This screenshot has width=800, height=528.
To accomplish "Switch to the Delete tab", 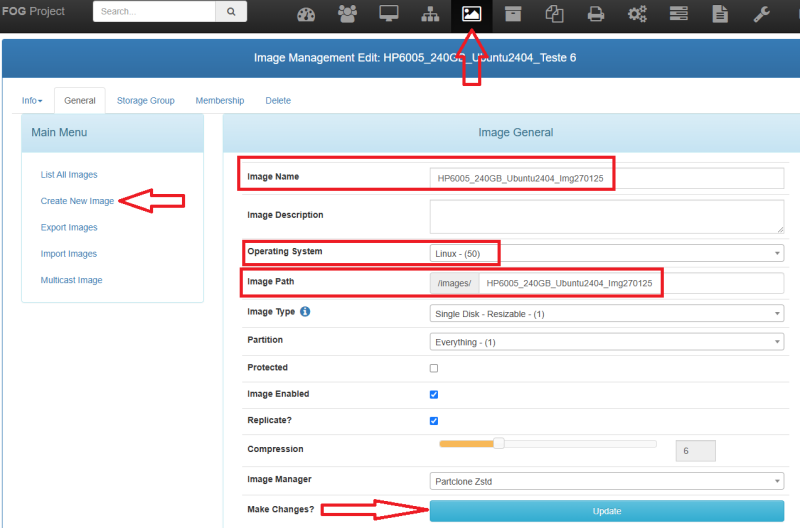I will click(278, 100).
